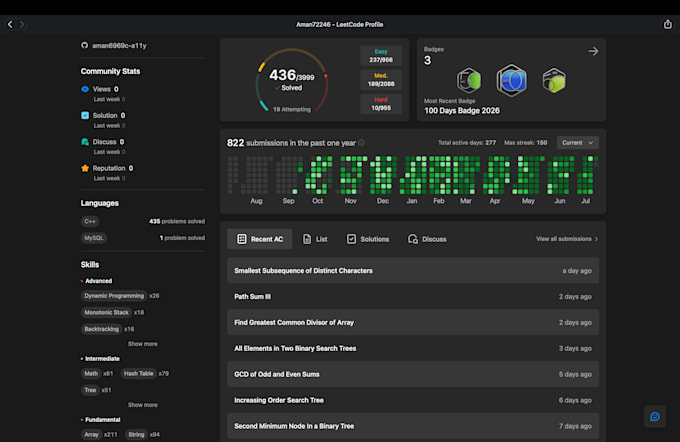This screenshot has width=680, height=442.
Task: Select the String skill tag
Action: coord(136,434)
